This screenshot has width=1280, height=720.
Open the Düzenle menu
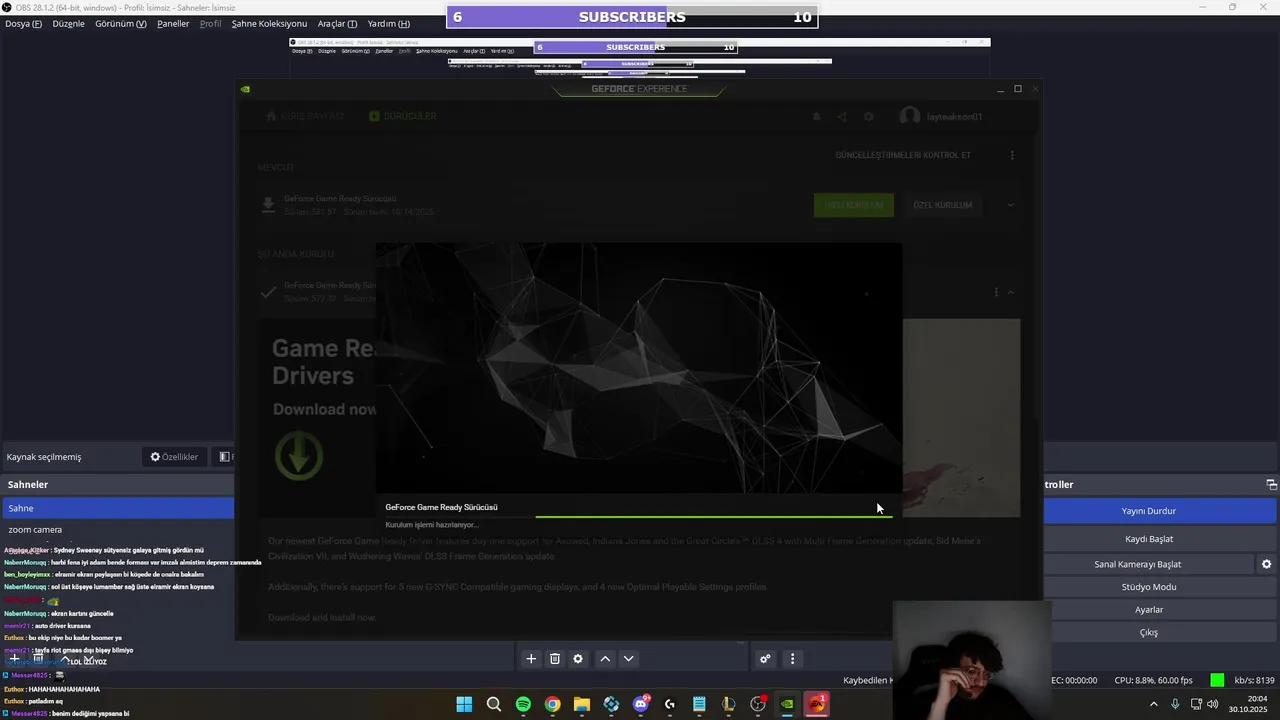point(68,23)
